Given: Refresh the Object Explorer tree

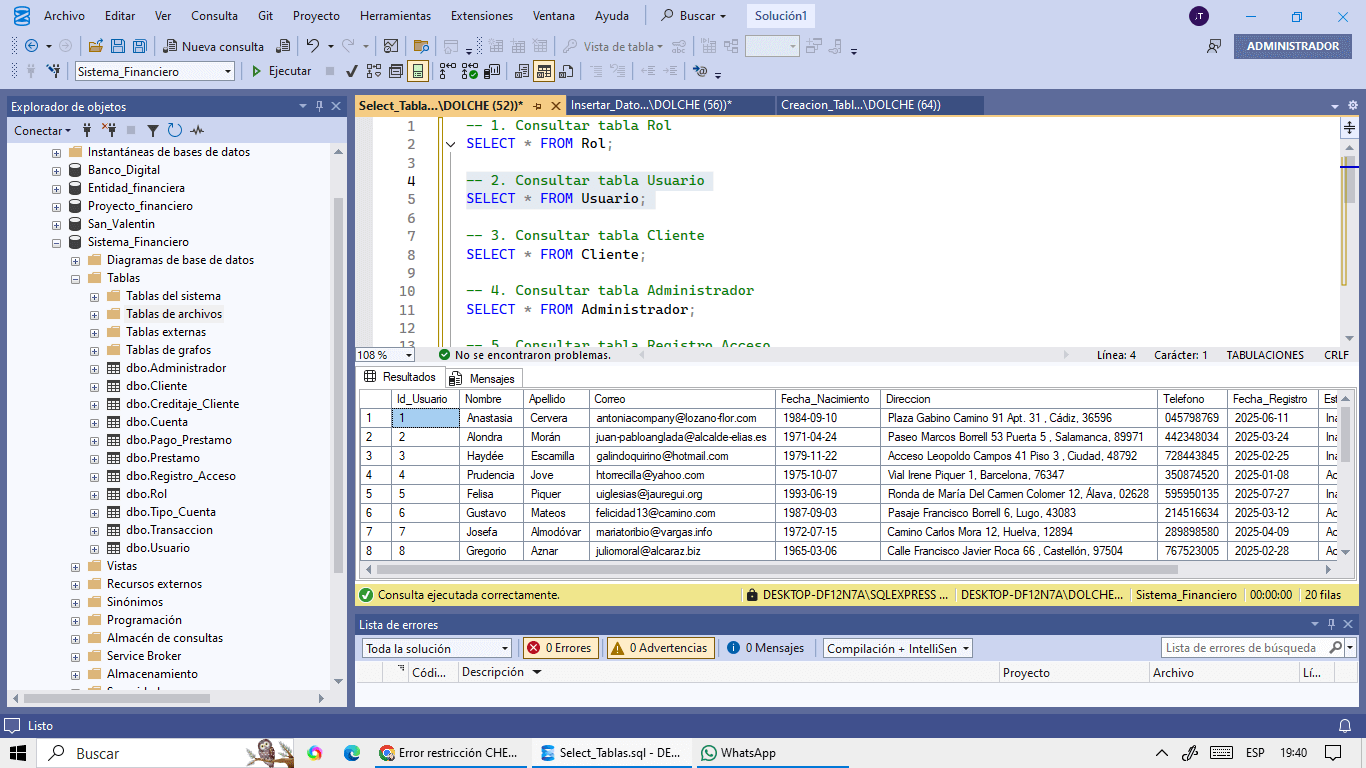Looking at the screenshot, I should 175,130.
